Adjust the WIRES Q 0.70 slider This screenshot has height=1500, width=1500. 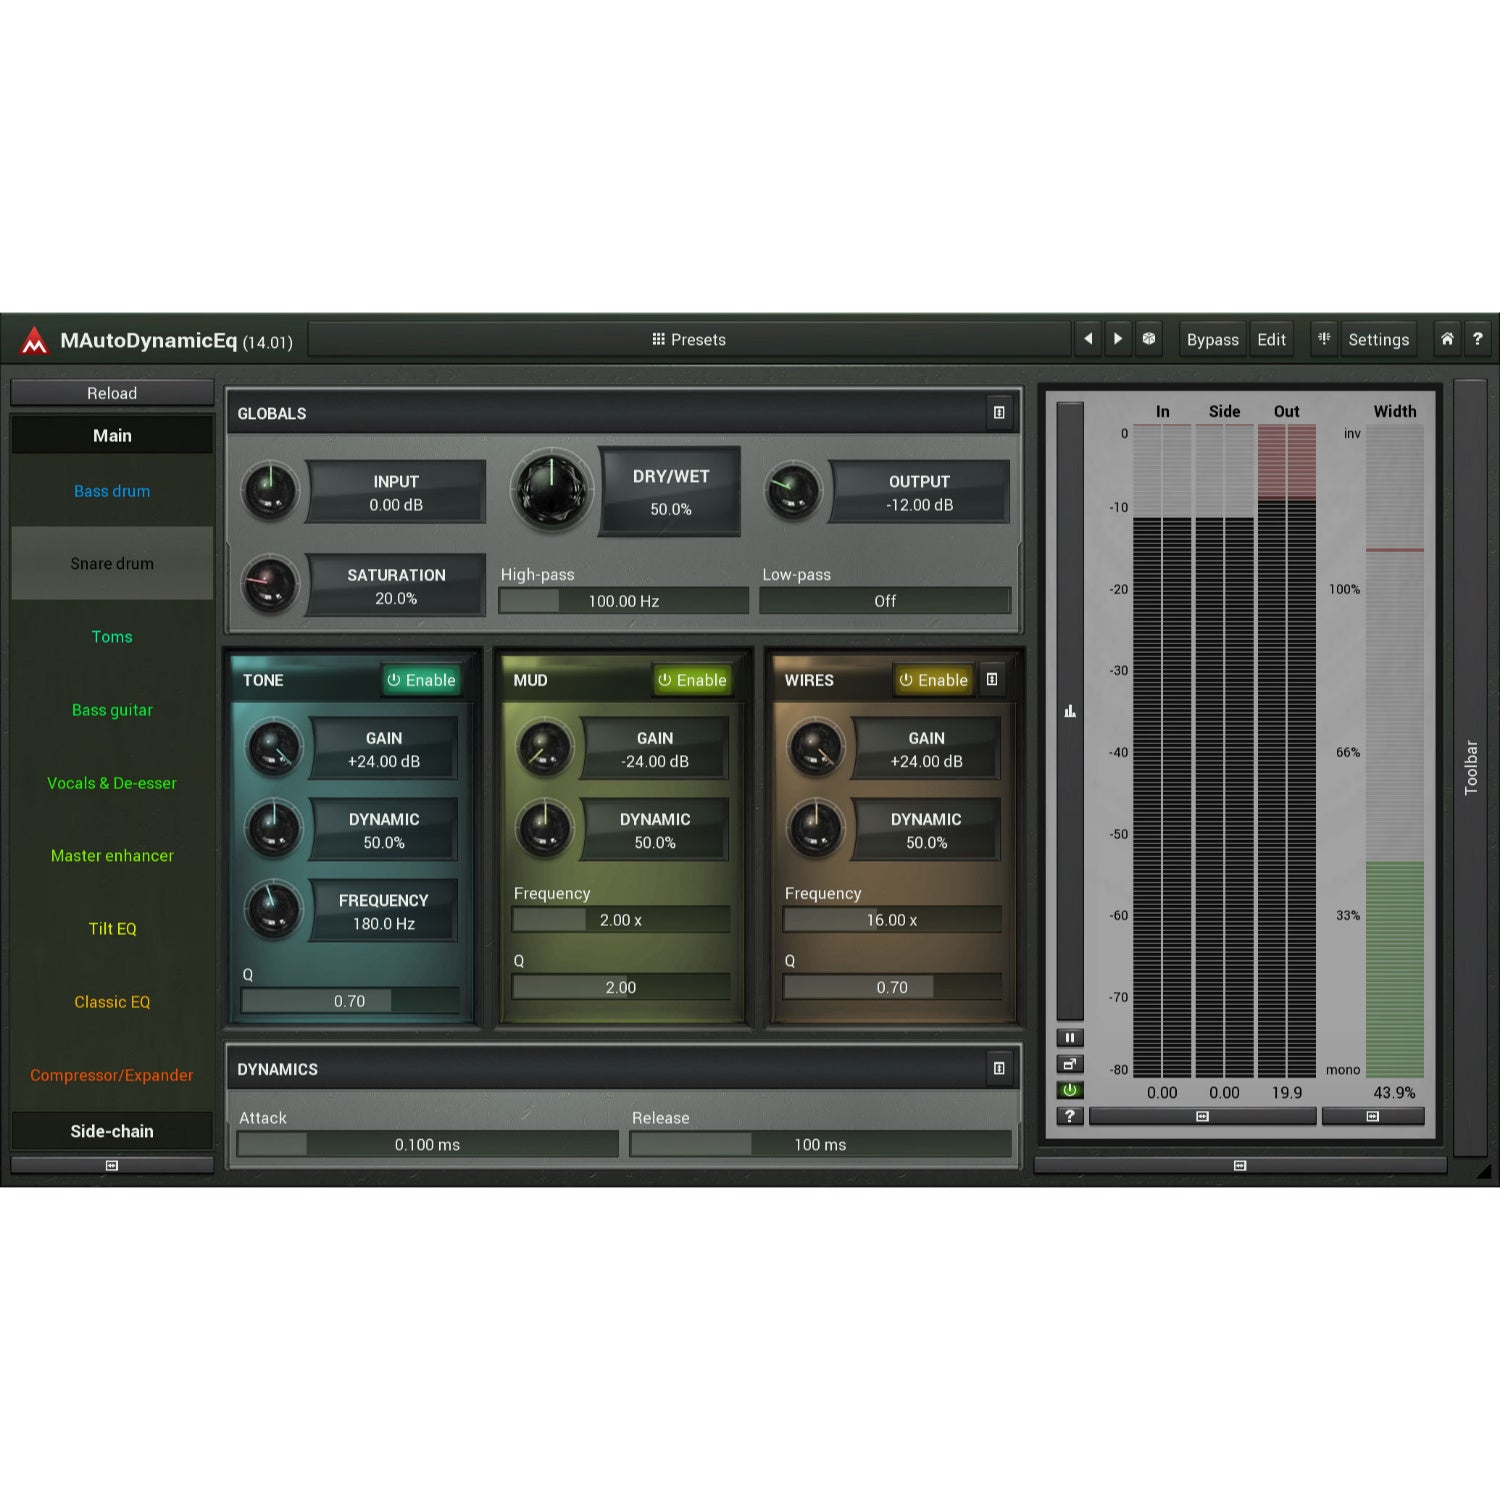(892, 988)
